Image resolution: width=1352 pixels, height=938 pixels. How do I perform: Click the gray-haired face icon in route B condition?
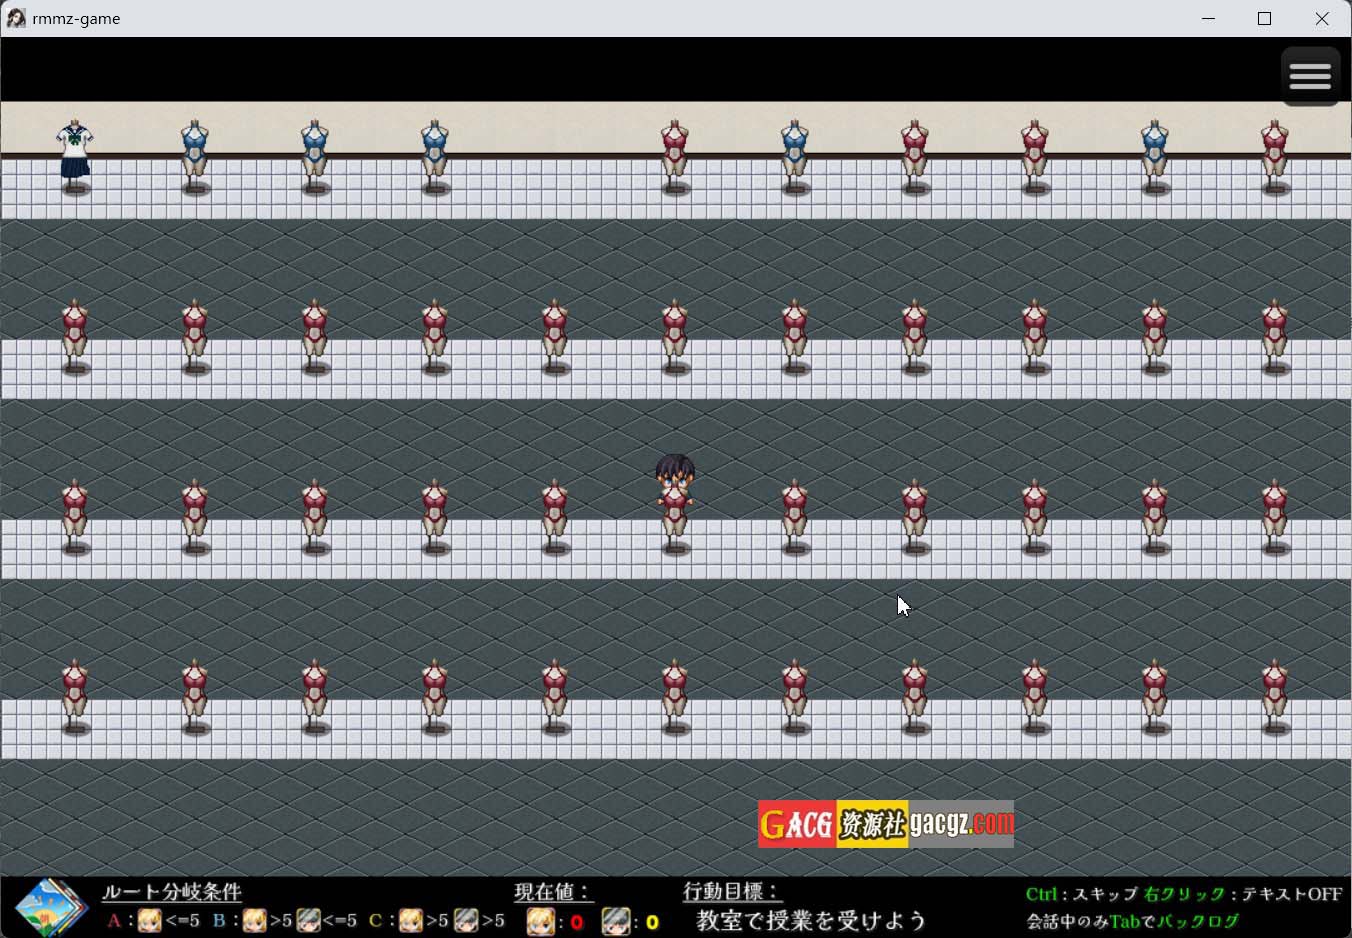click(x=309, y=920)
